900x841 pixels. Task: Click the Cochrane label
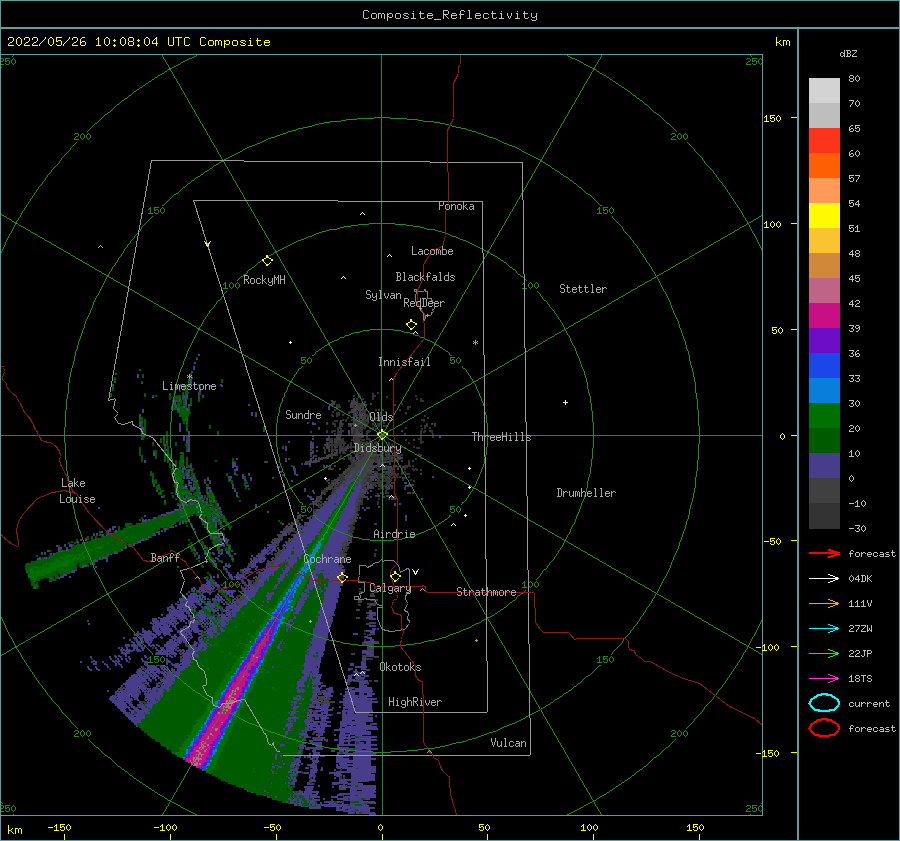(x=327, y=559)
